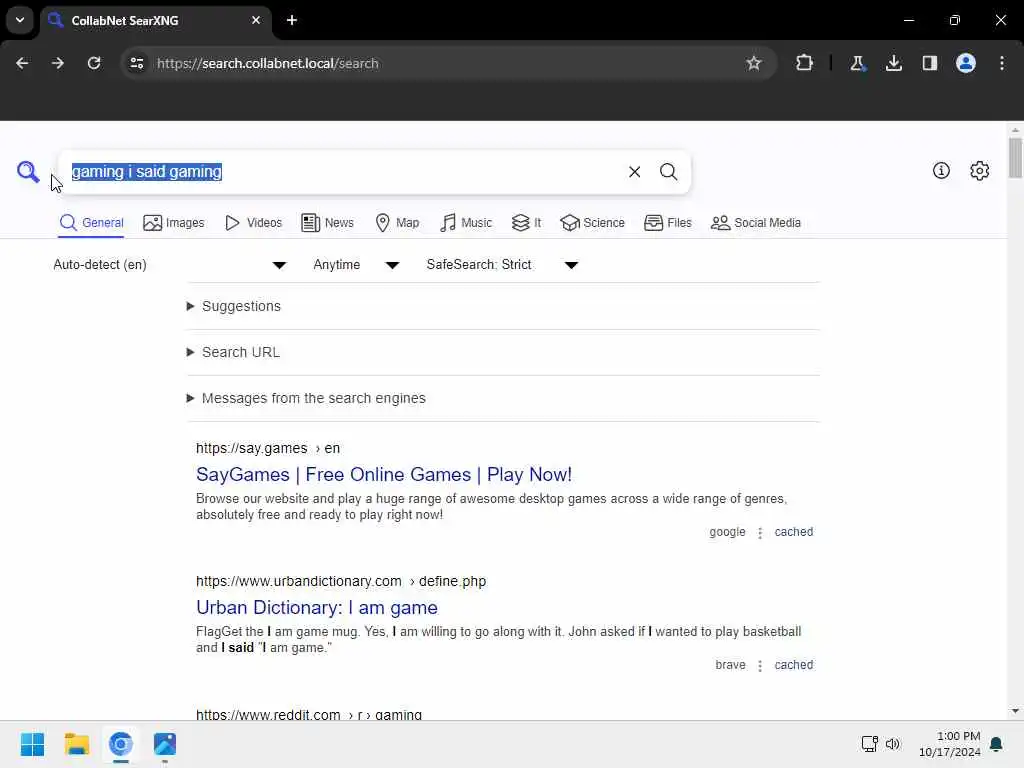Open the notifications bell
1024x768 pixels.
pyautogui.click(x=996, y=744)
